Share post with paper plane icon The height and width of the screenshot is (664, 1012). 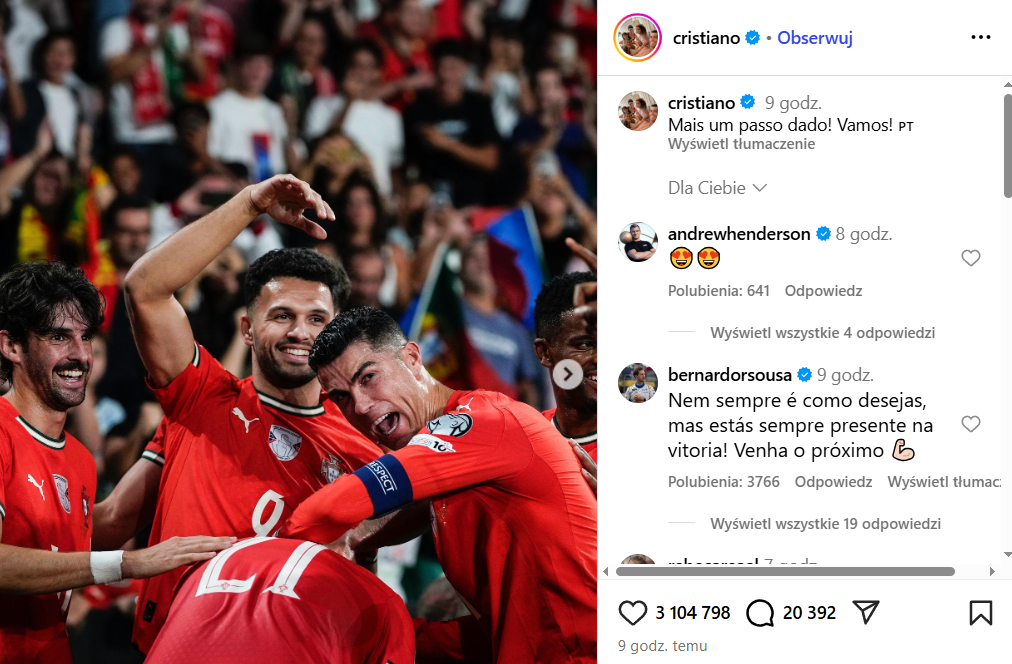tap(865, 612)
